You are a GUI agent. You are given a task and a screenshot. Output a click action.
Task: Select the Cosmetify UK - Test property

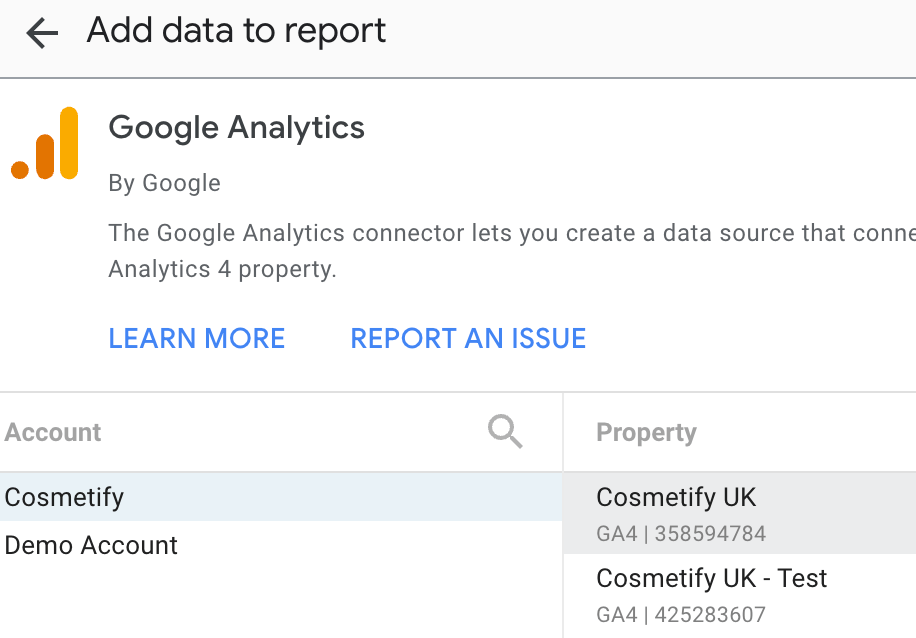tap(711, 578)
